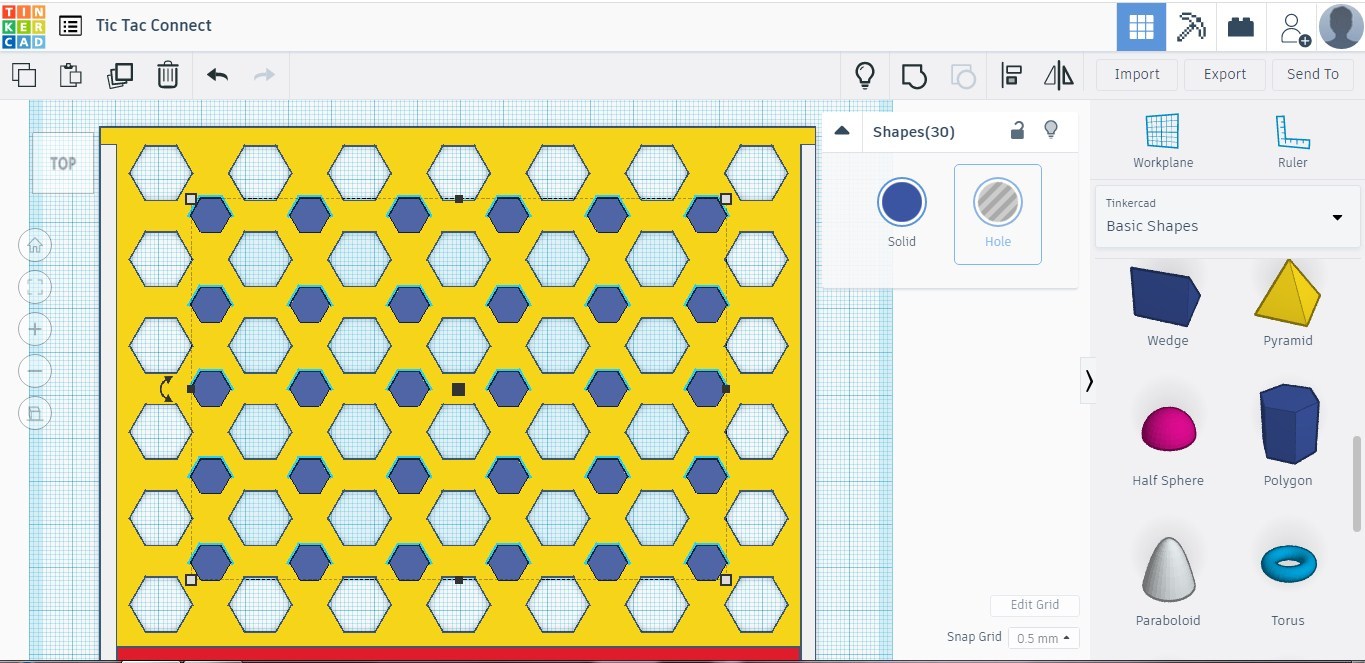Set shapes to Solid
Image resolution: width=1365 pixels, height=663 pixels.
[x=902, y=213]
